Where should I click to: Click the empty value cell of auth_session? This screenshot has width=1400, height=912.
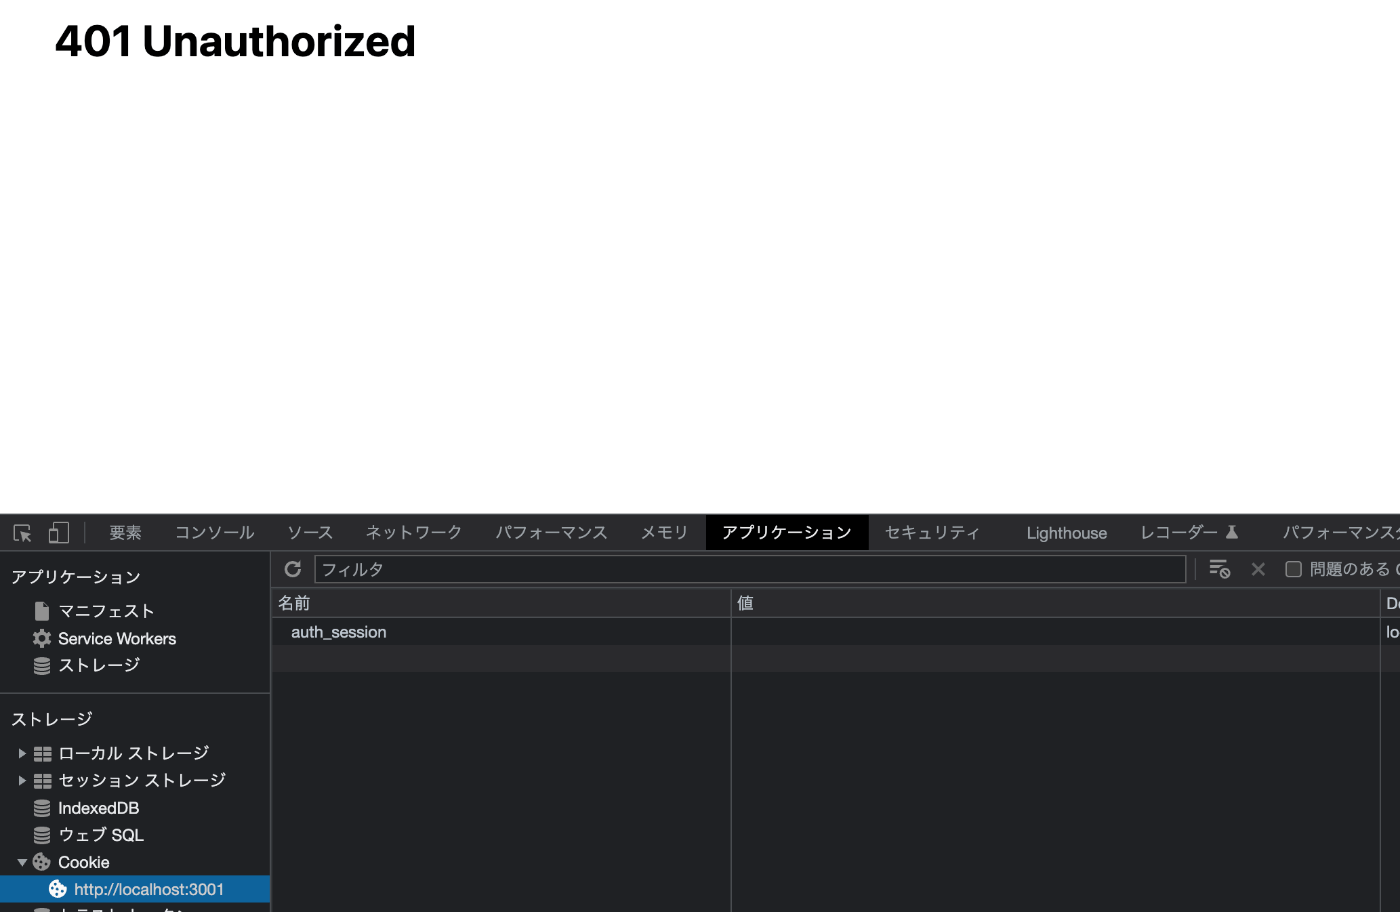pyautogui.click(x=1055, y=632)
